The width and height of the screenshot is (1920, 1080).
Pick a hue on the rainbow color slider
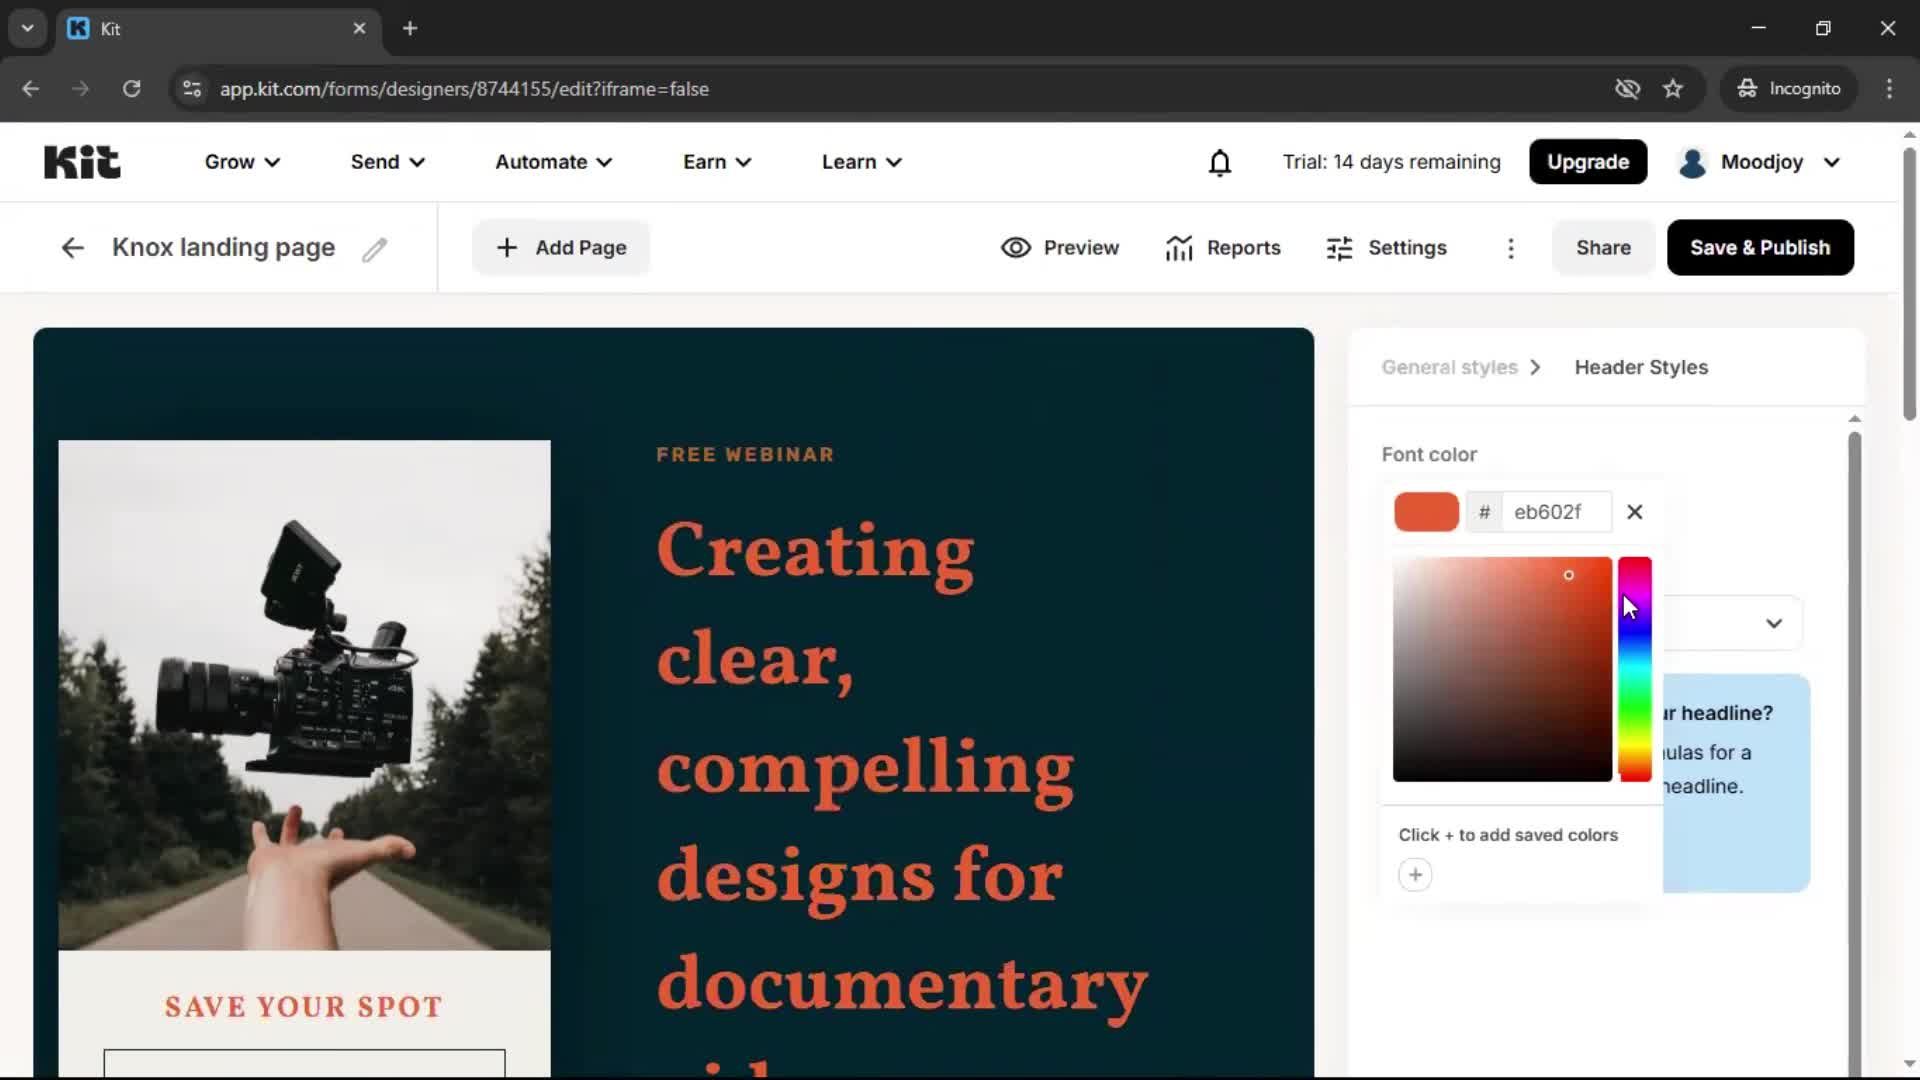coord(1633,670)
